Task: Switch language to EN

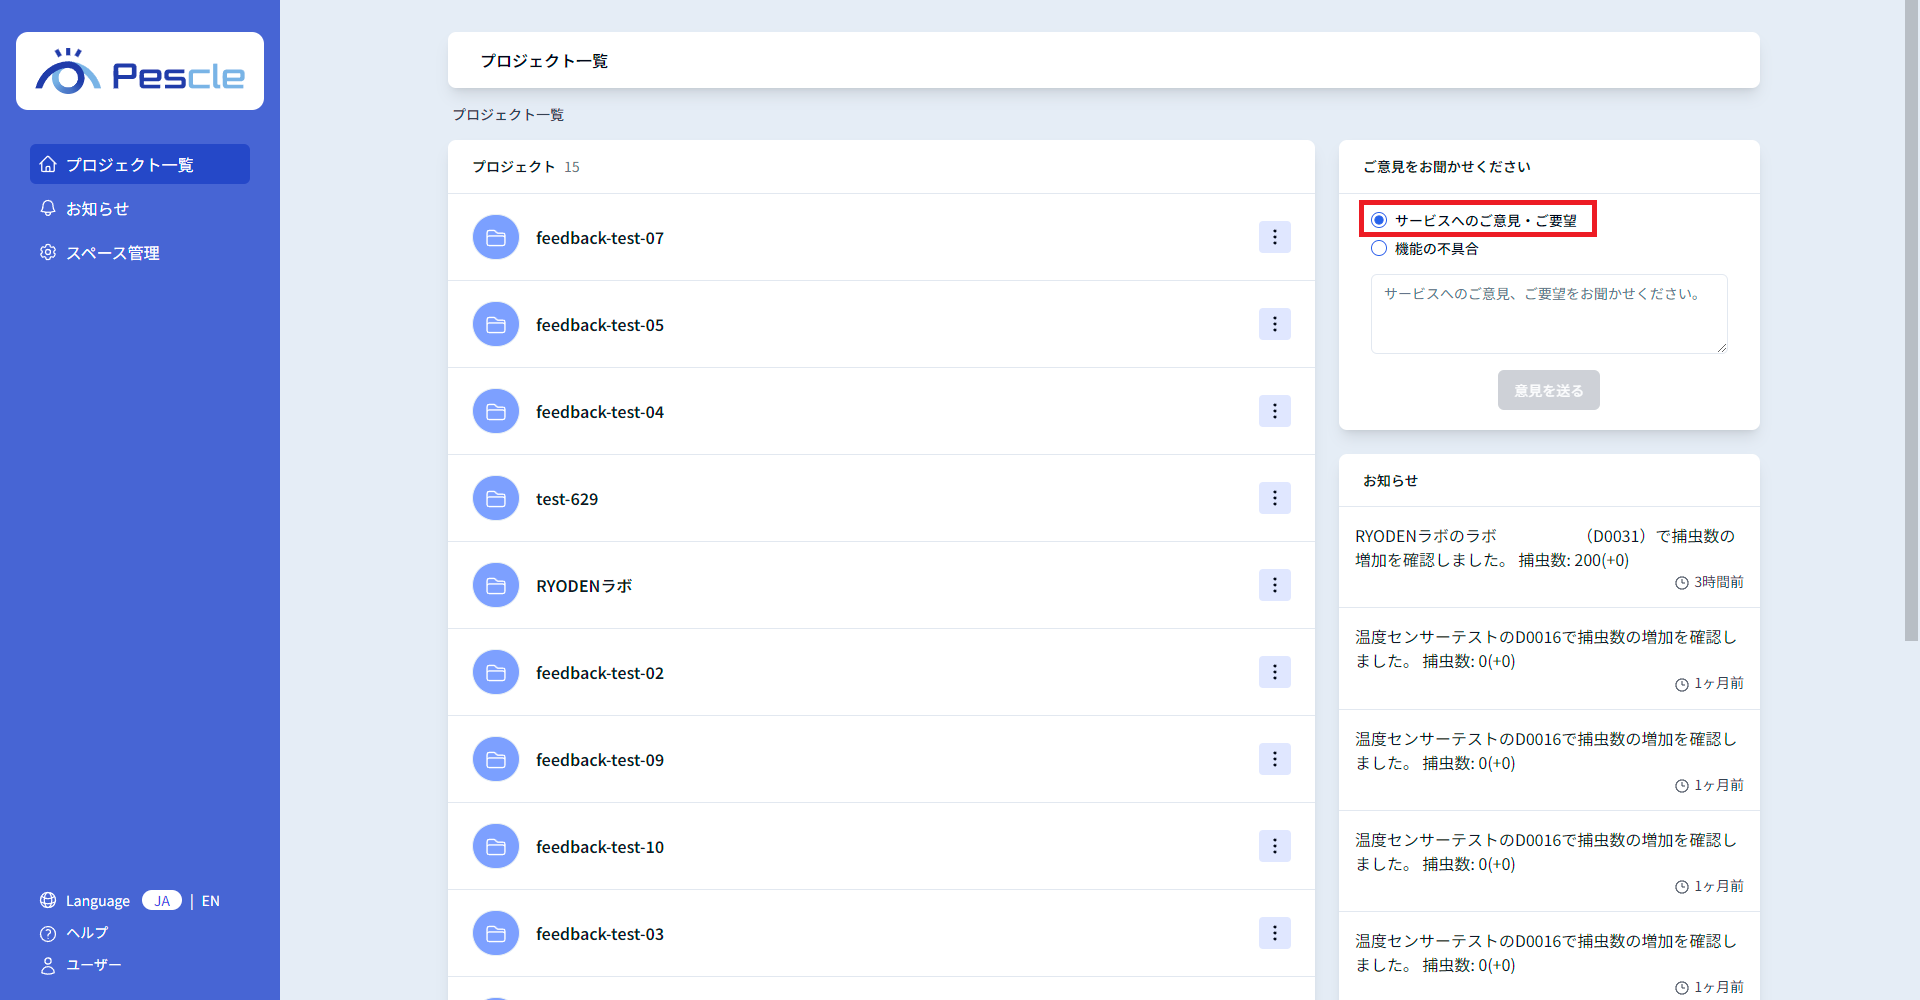Action: (x=210, y=901)
